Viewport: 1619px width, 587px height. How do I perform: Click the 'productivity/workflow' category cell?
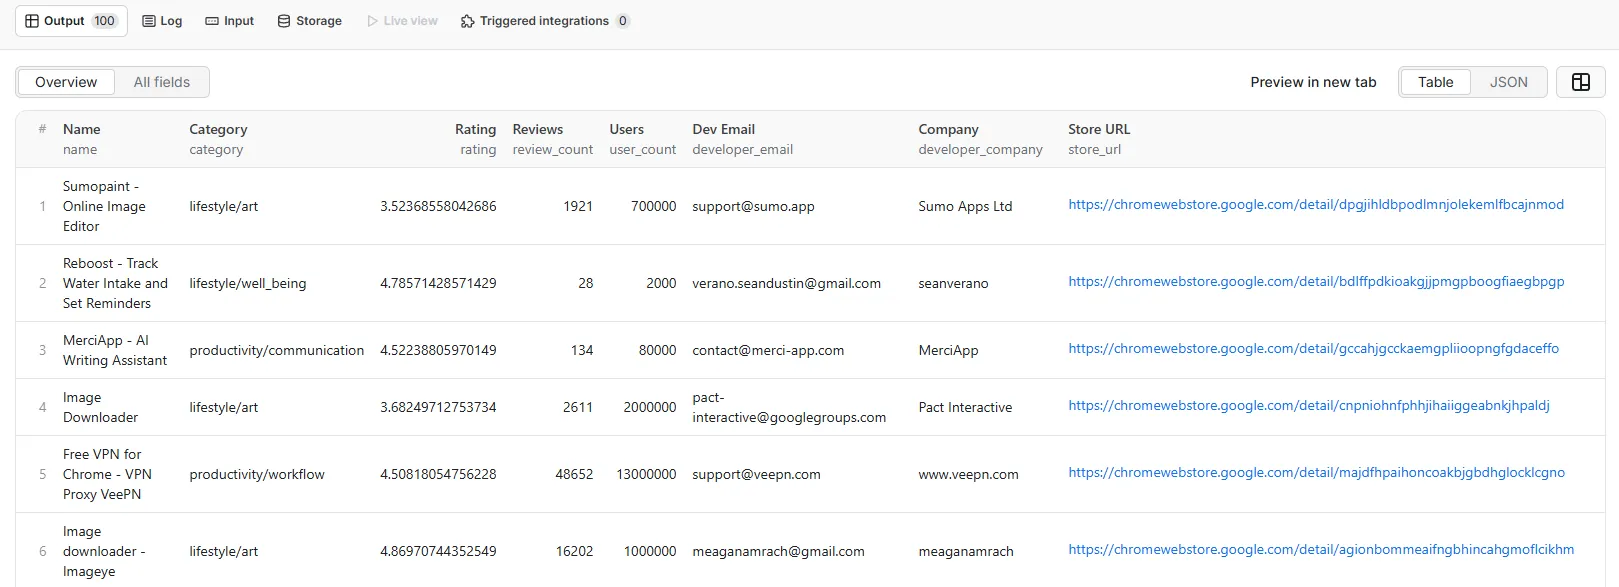[x=257, y=474]
